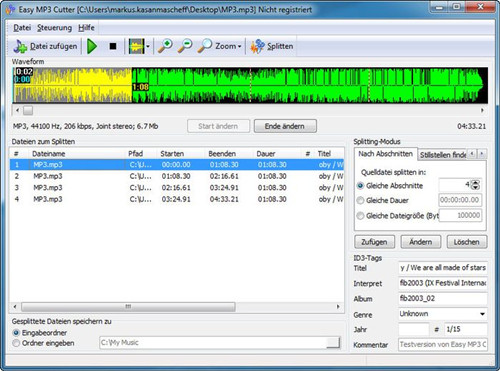Zoom in with the plus magnifier icon
The image size is (500, 371).
coord(165,46)
